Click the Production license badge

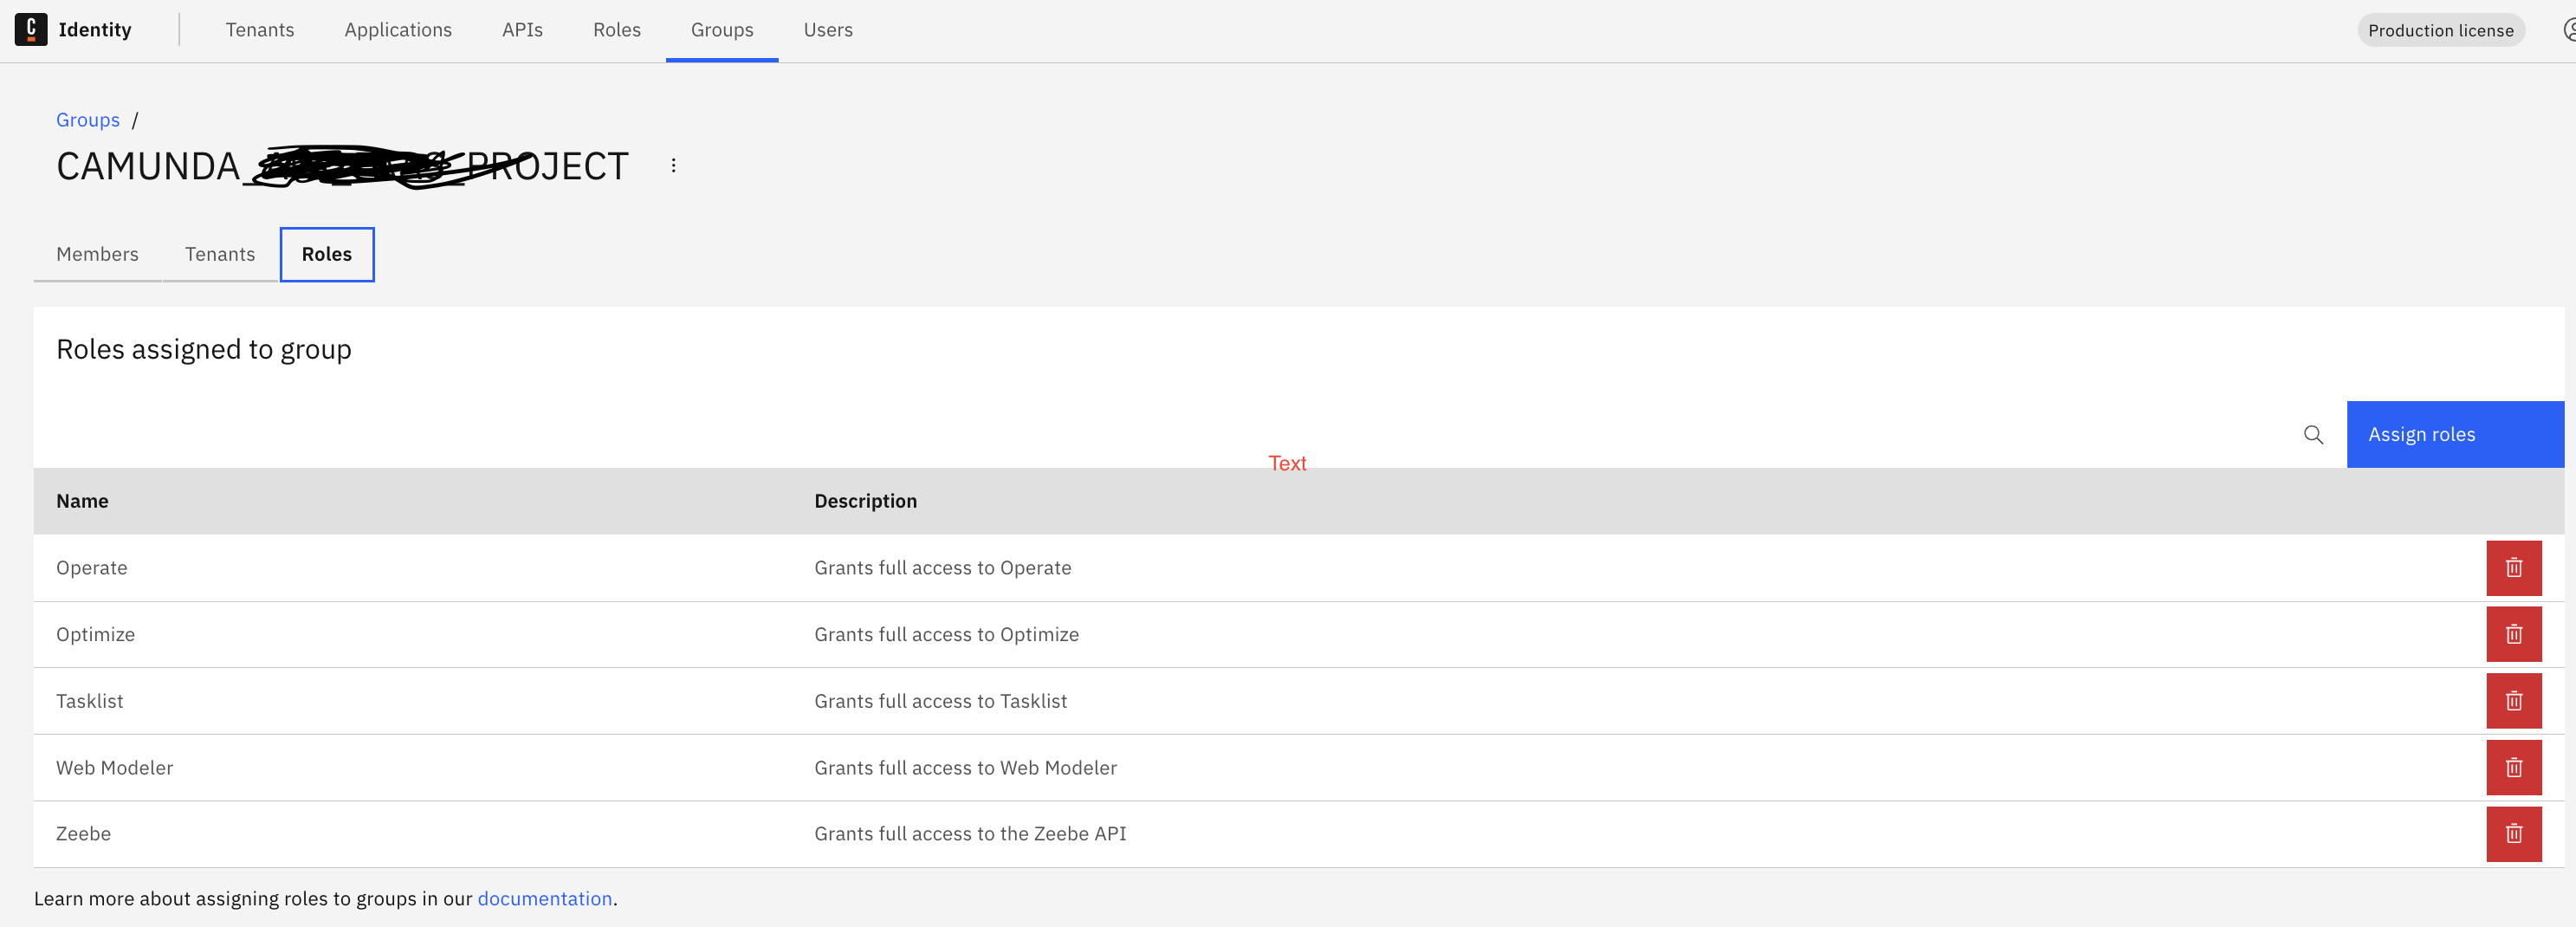2440,30
